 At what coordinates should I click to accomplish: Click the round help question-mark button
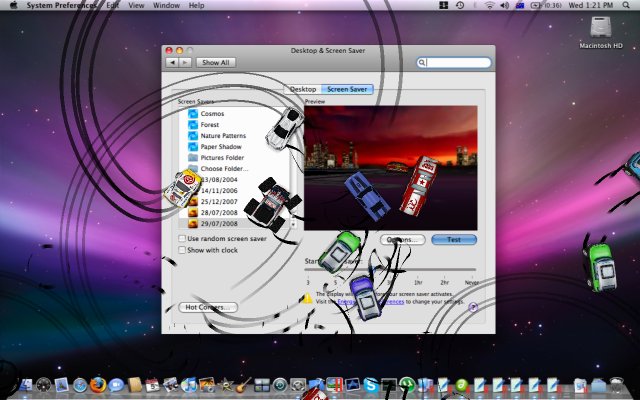pyautogui.click(x=473, y=307)
